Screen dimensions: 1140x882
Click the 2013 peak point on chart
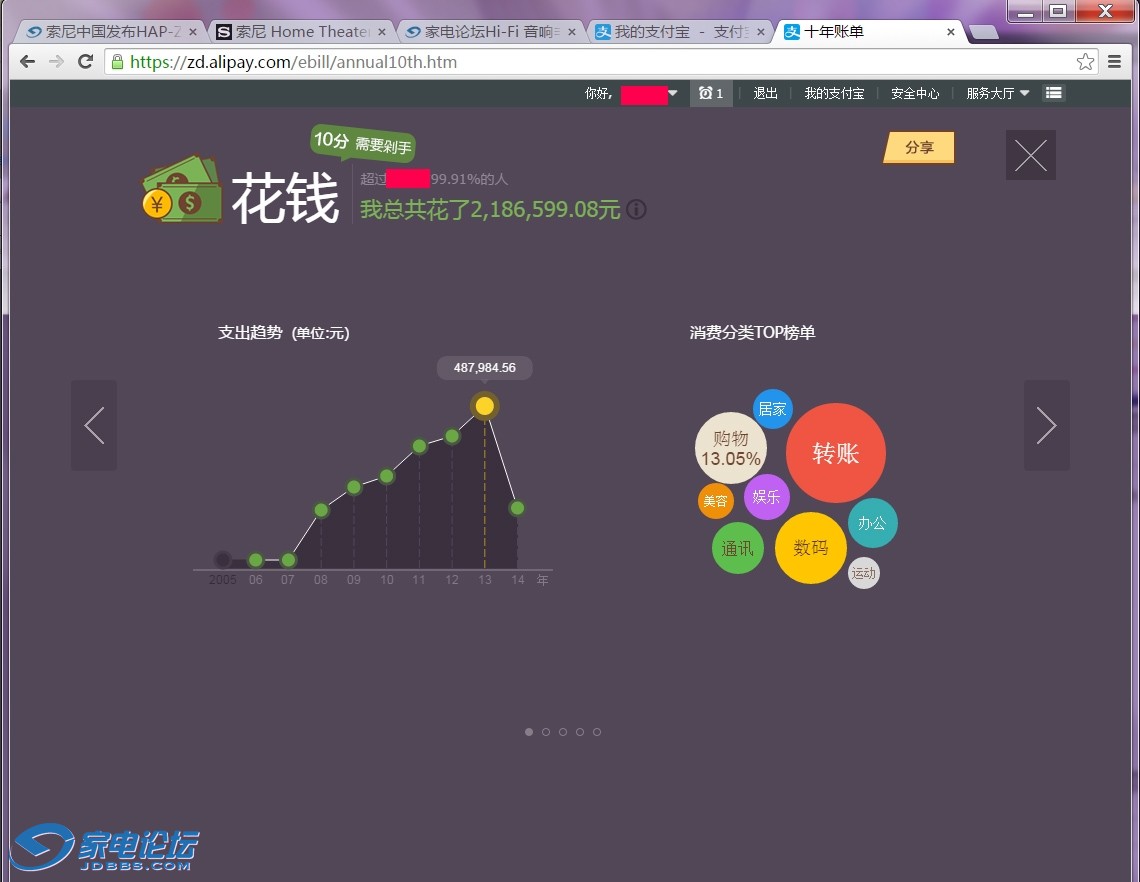[485, 406]
